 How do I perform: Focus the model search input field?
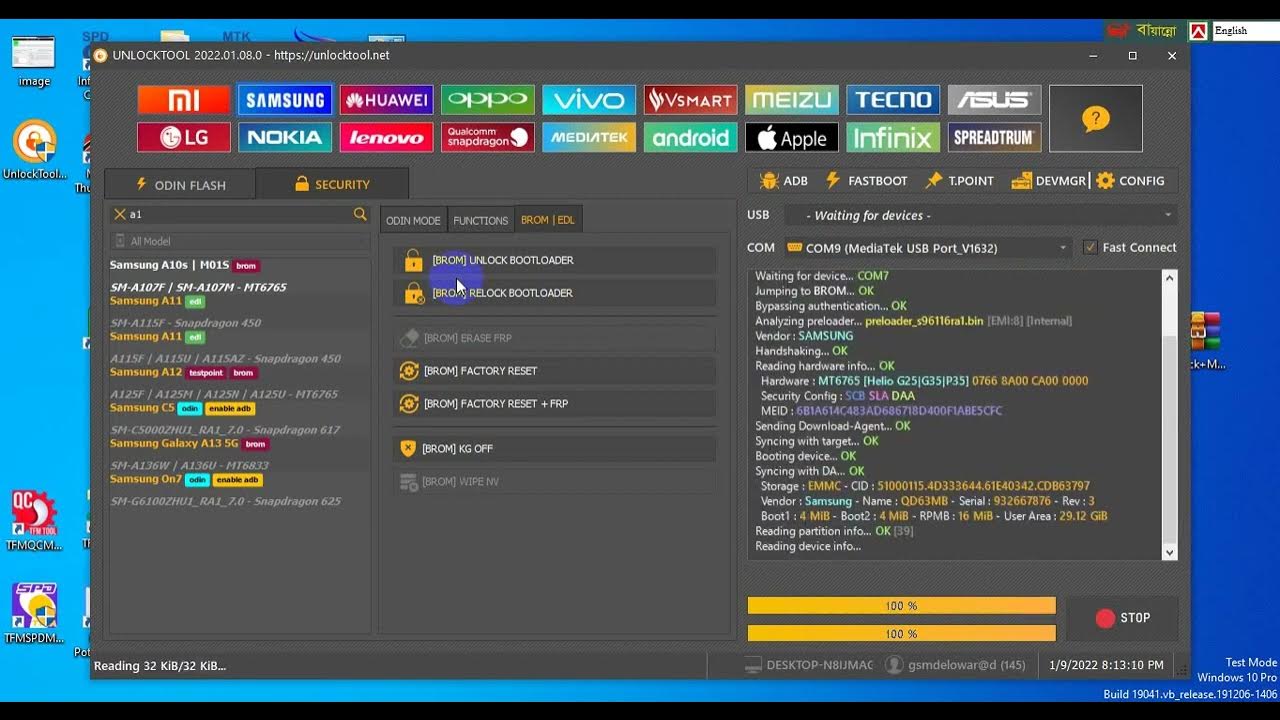[240, 215]
